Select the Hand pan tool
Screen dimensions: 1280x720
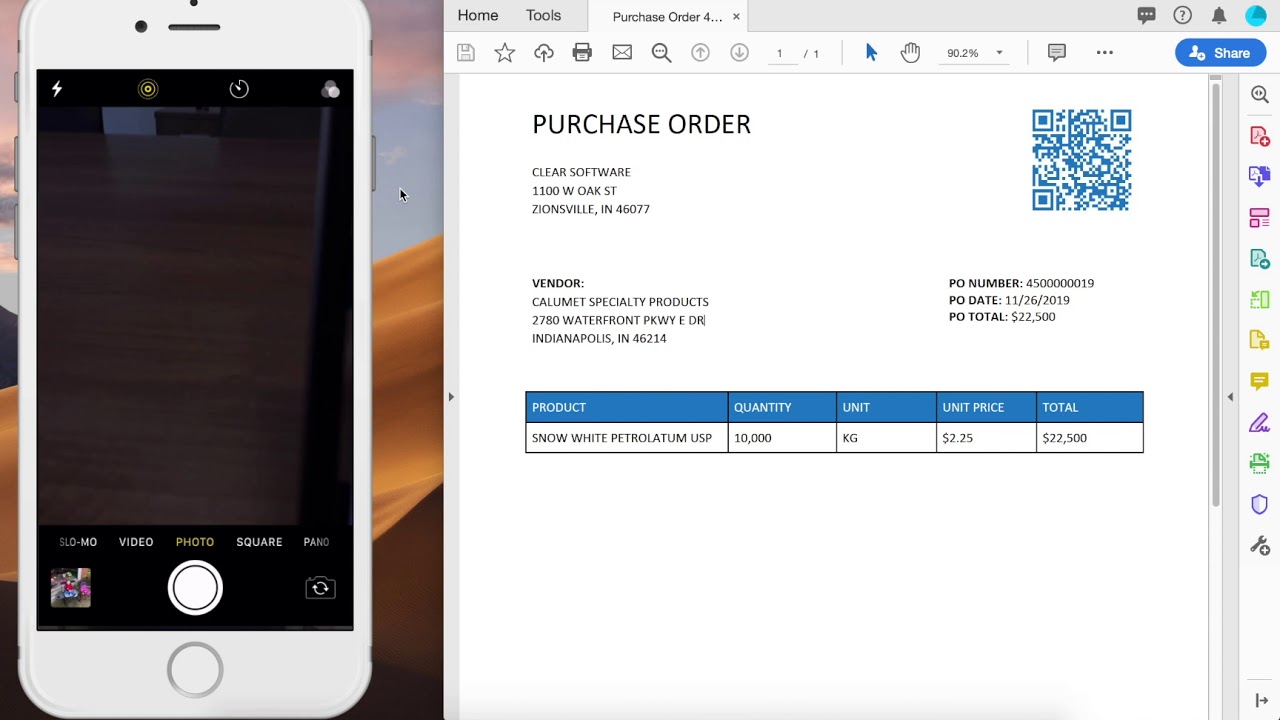click(910, 53)
